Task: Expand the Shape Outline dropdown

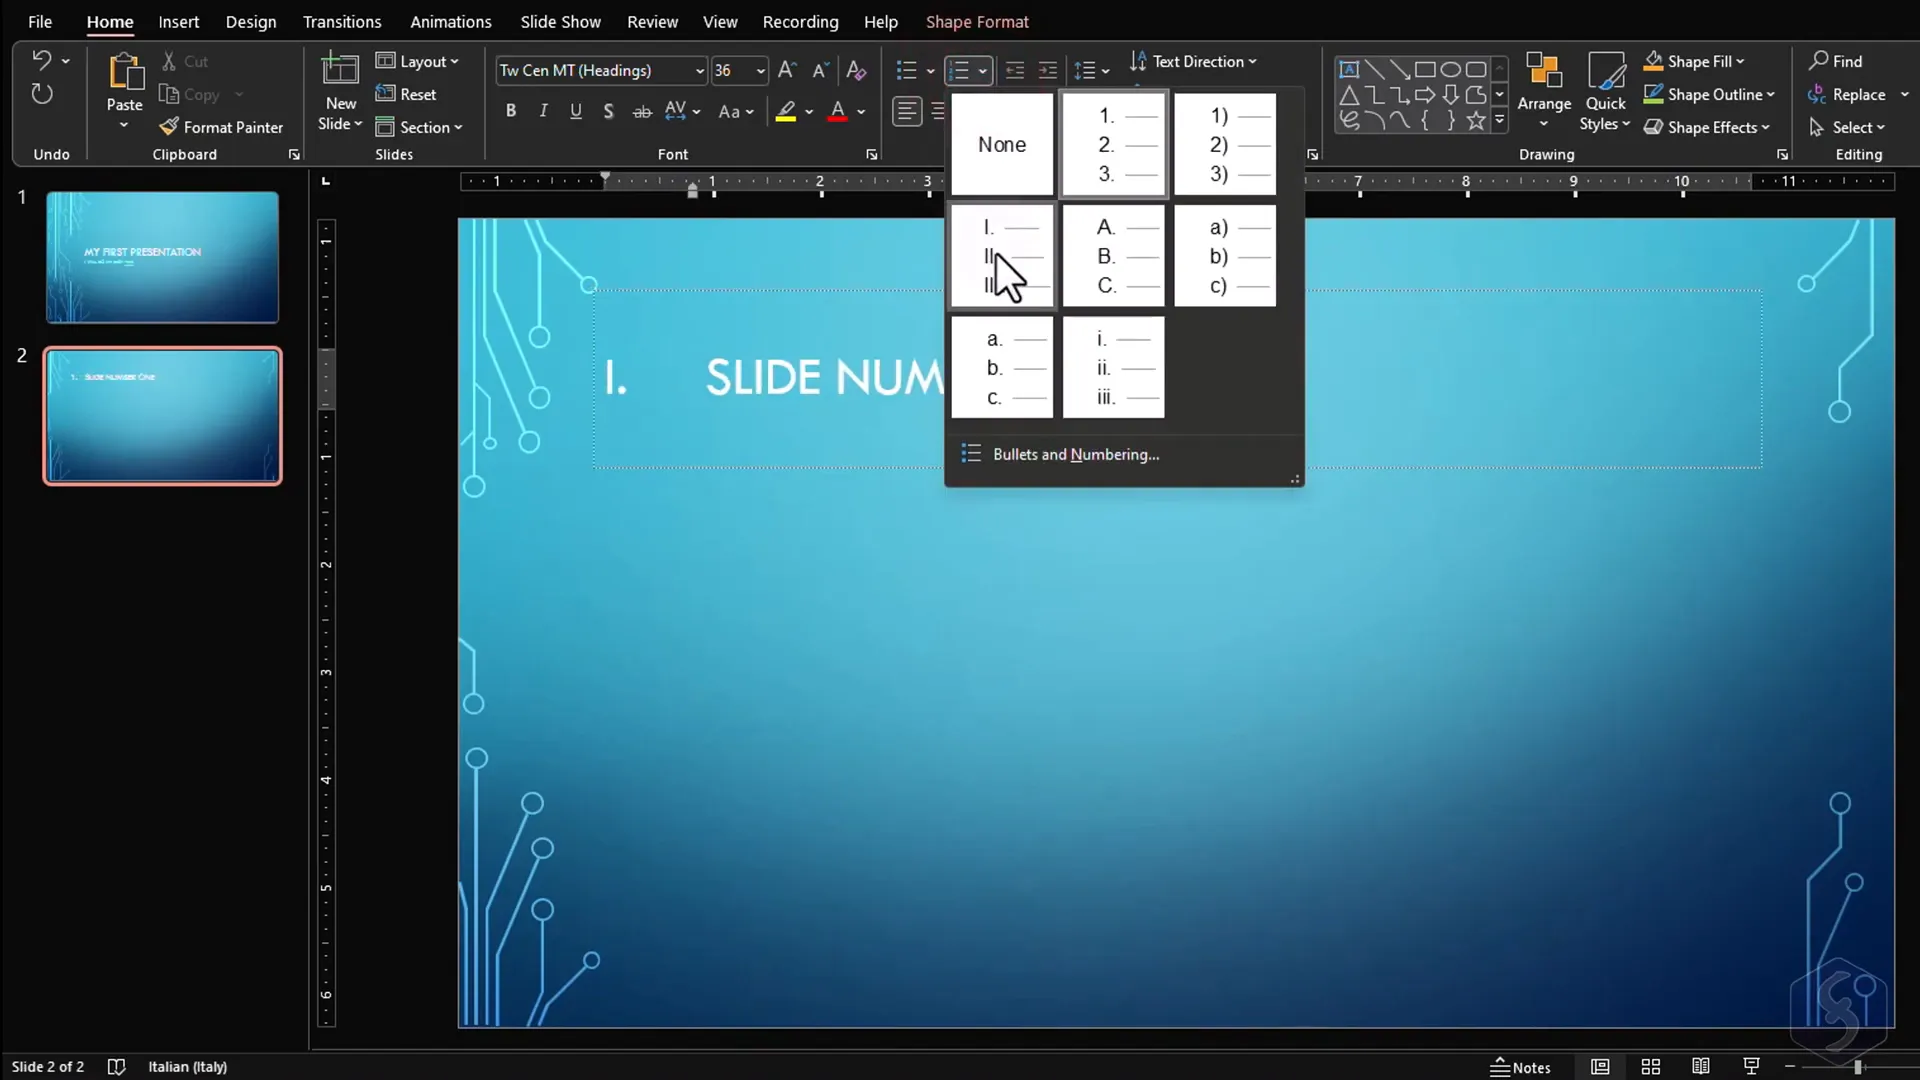Action: click(1709, 94)
